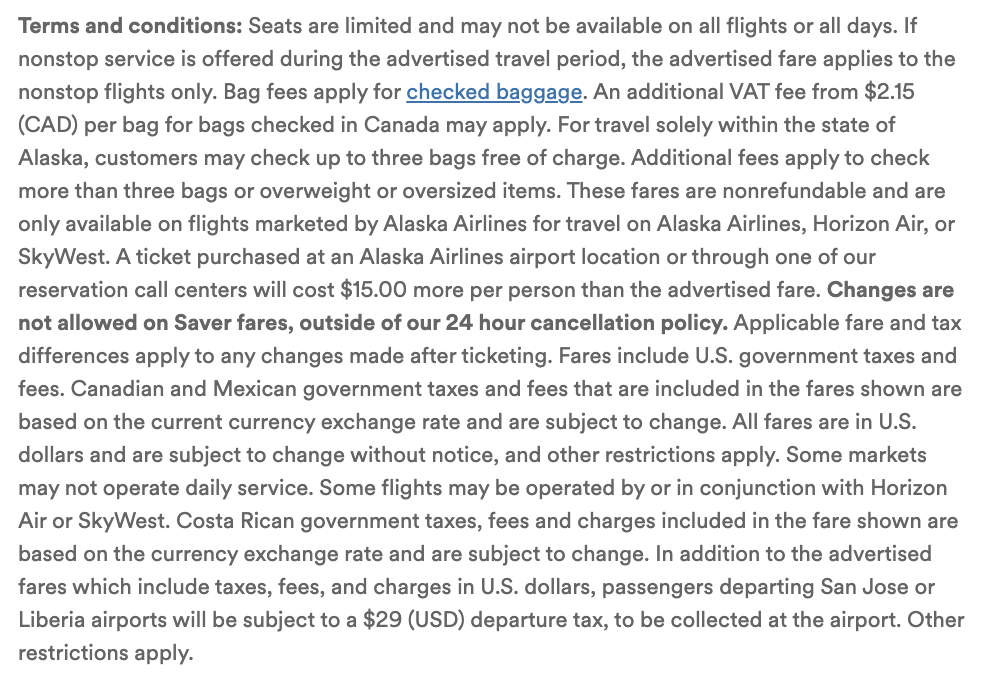Open the checked baggage link

pyautogui.click(x=494, y=93)
